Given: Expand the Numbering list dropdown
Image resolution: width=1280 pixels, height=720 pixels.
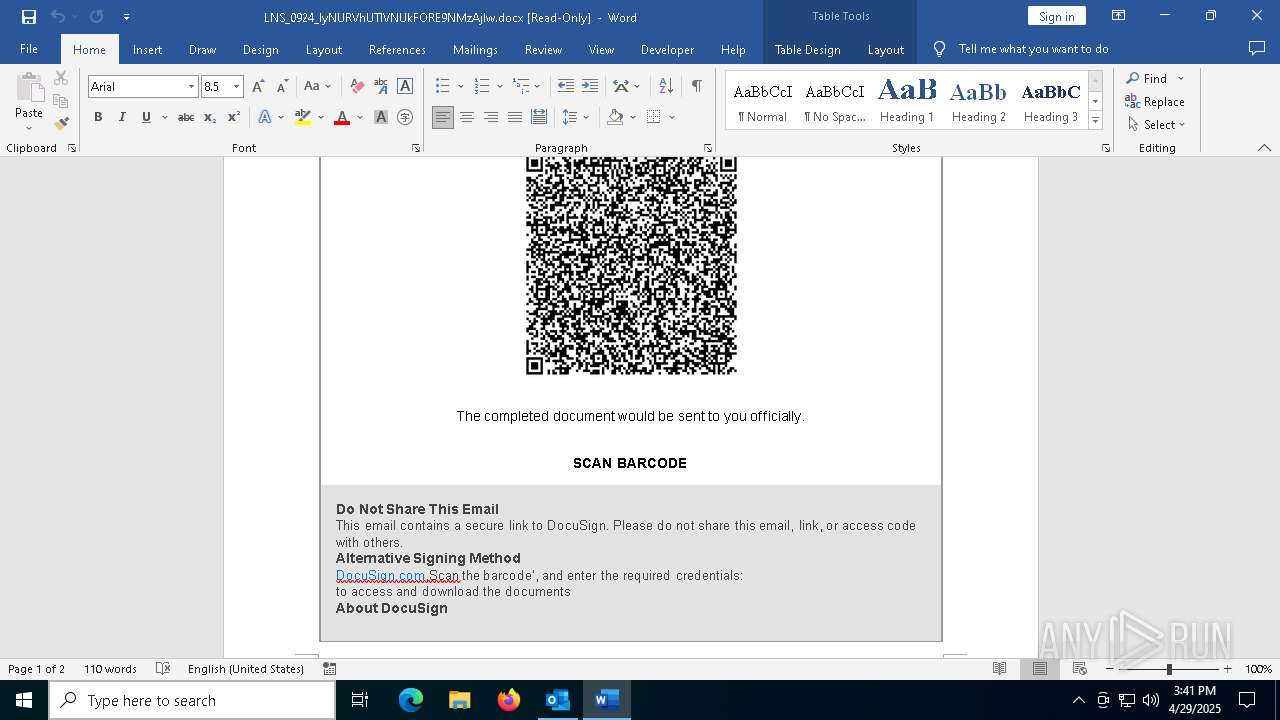Looking at the screenshot, I should click(499, 87).
